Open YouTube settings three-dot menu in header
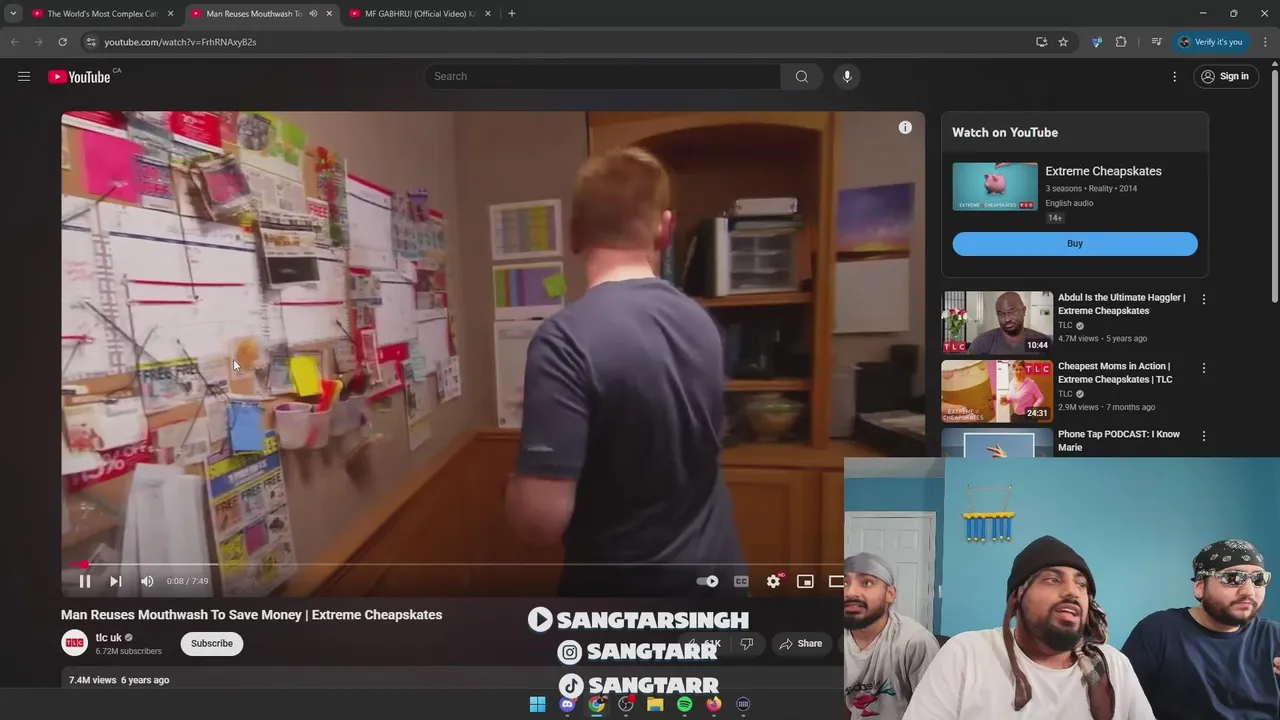This screenshot has height=720, width=1280. (1174, 76)
